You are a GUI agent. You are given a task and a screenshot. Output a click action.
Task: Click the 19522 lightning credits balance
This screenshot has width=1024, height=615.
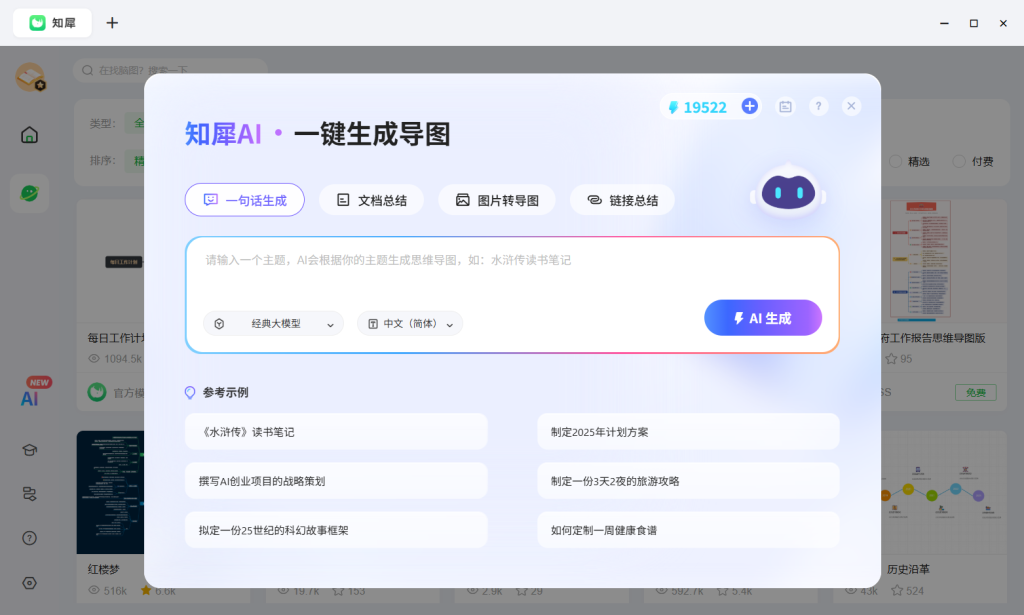(x=697, y=107)
